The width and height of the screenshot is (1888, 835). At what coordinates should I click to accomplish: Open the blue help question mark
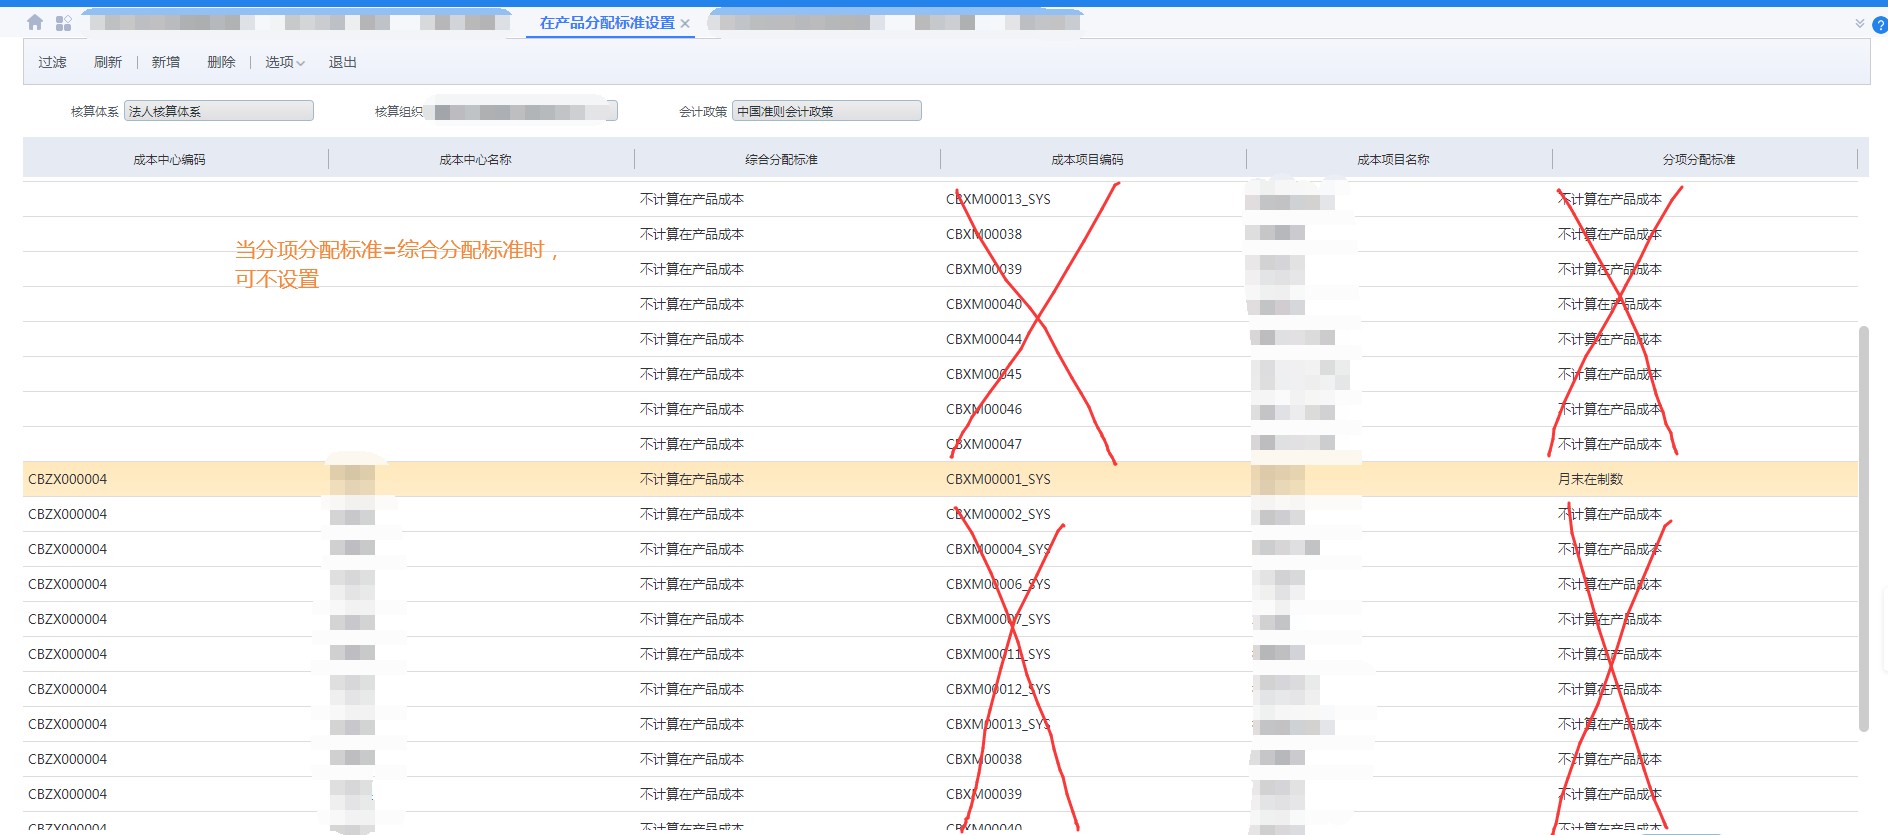point(1879,26)
